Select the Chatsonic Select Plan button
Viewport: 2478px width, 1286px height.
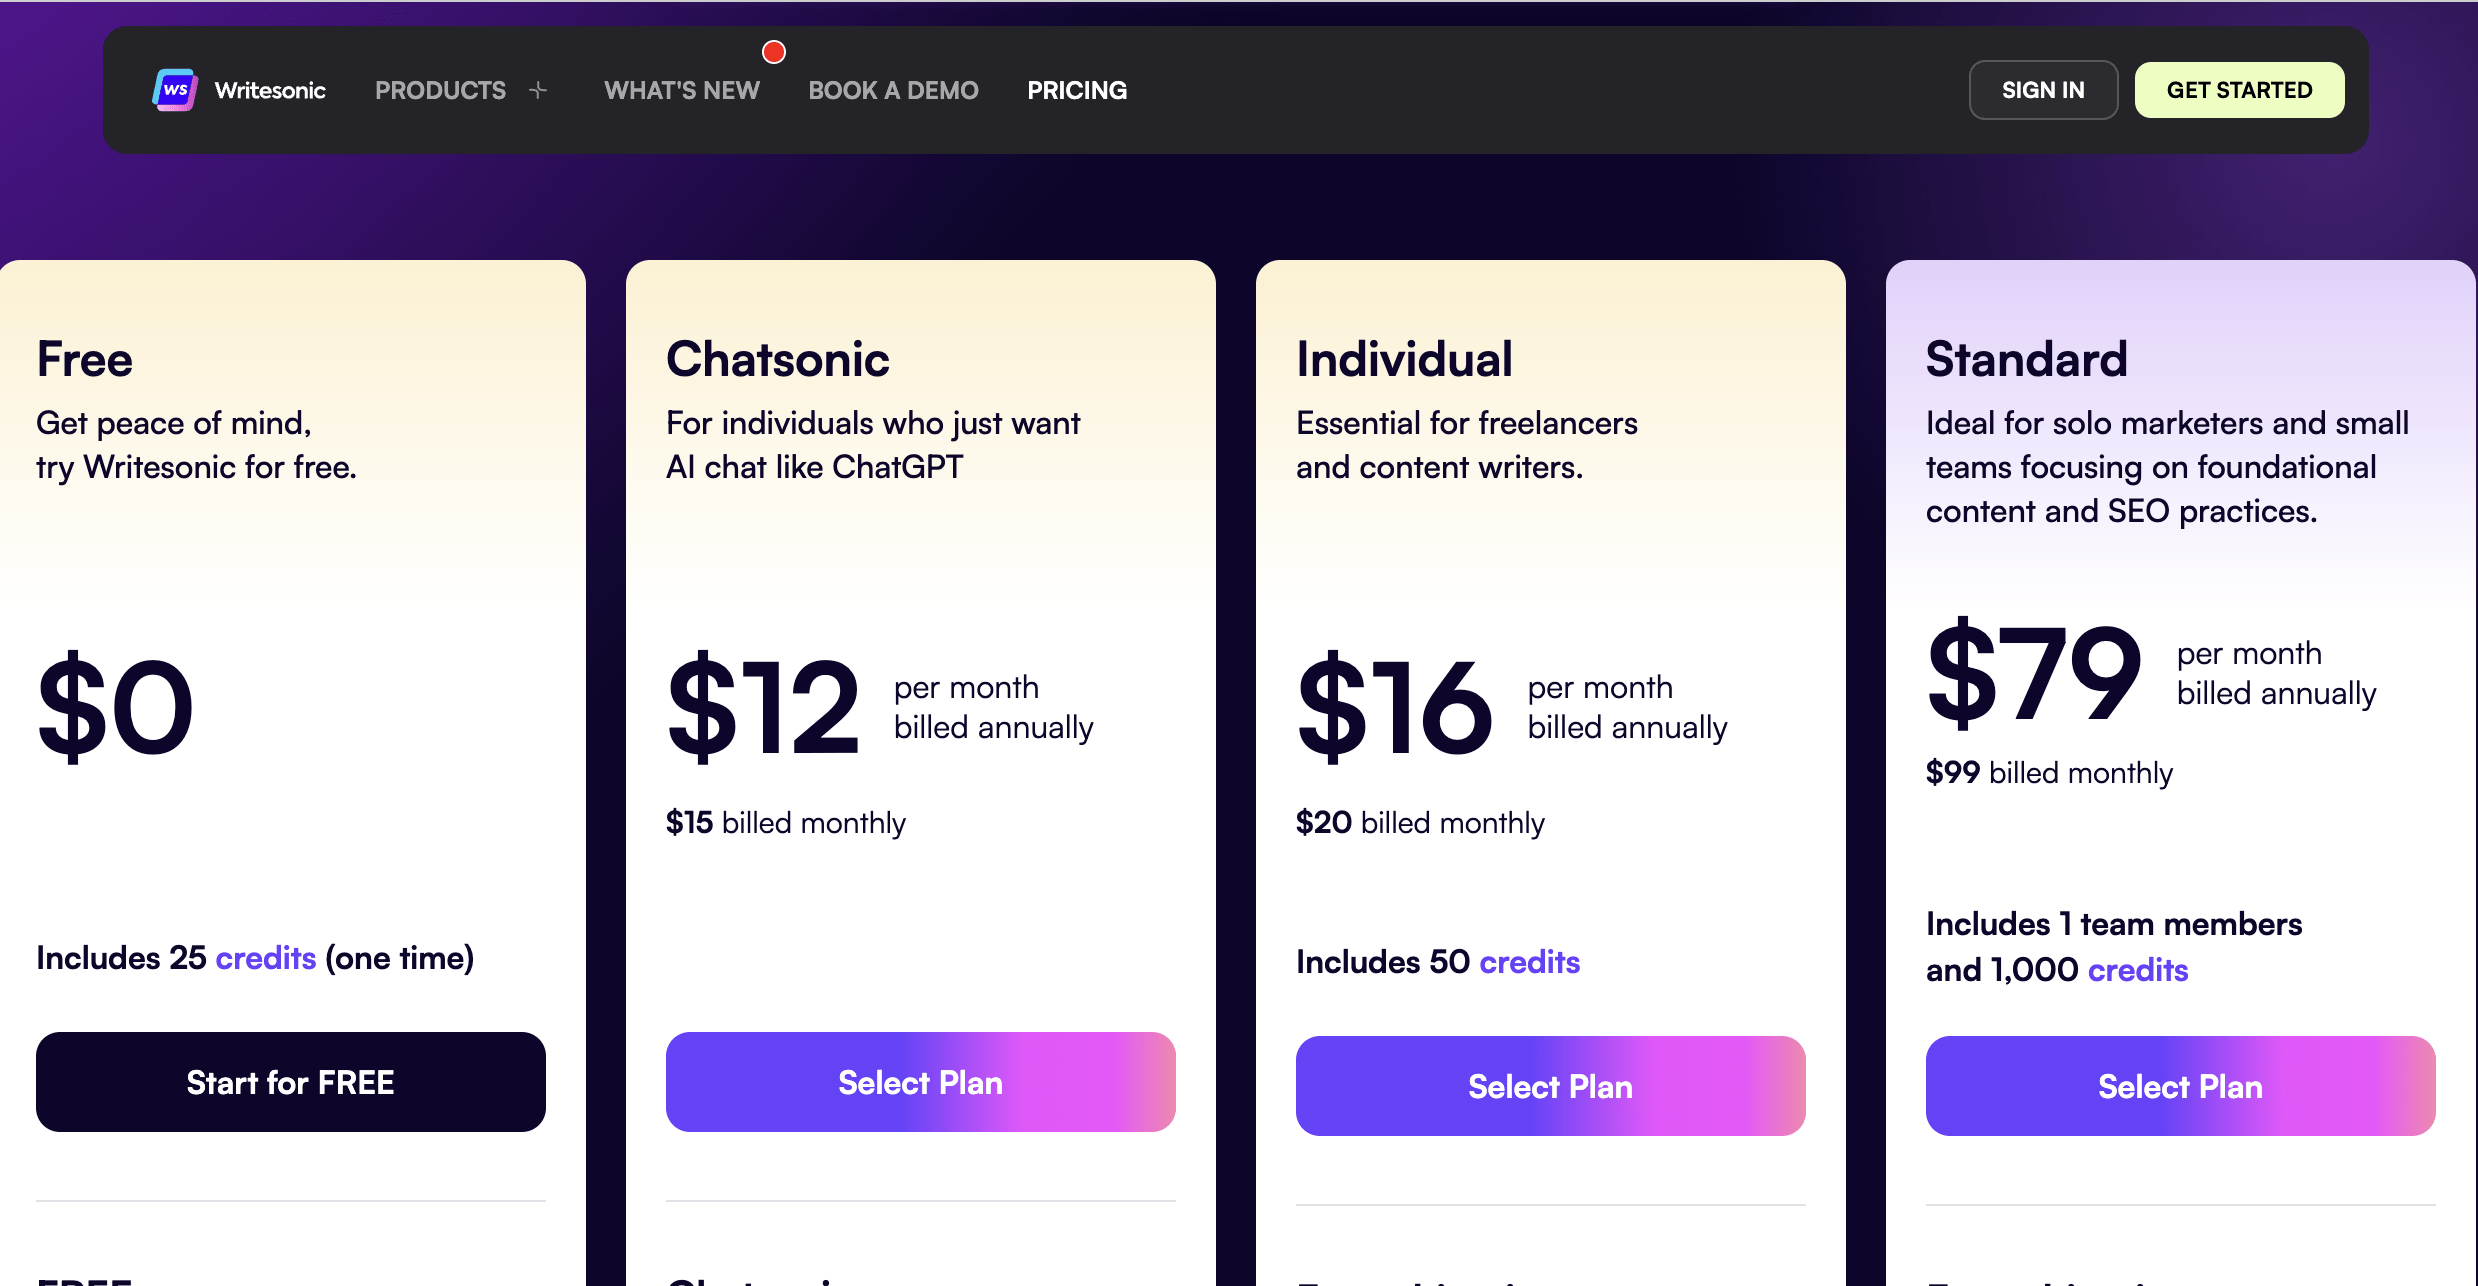919,1081
